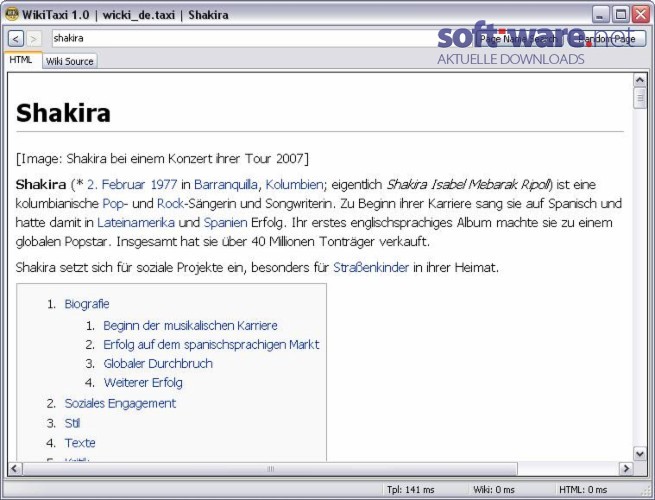Image resolution: width=655 pixels, height=500 pixels.
Task: Switch to the Wiki Source tab
Action: (69, 61)
